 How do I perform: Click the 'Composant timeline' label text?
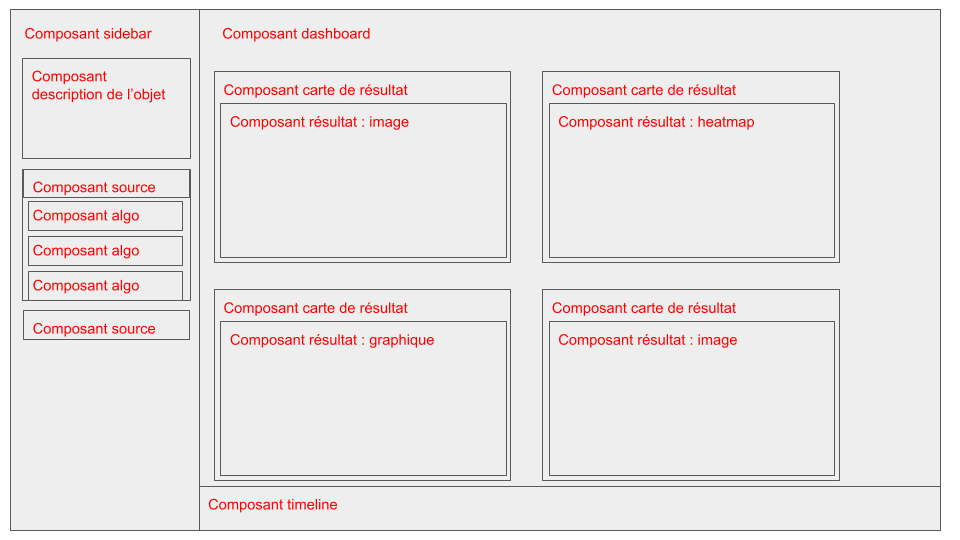point(273,505)
